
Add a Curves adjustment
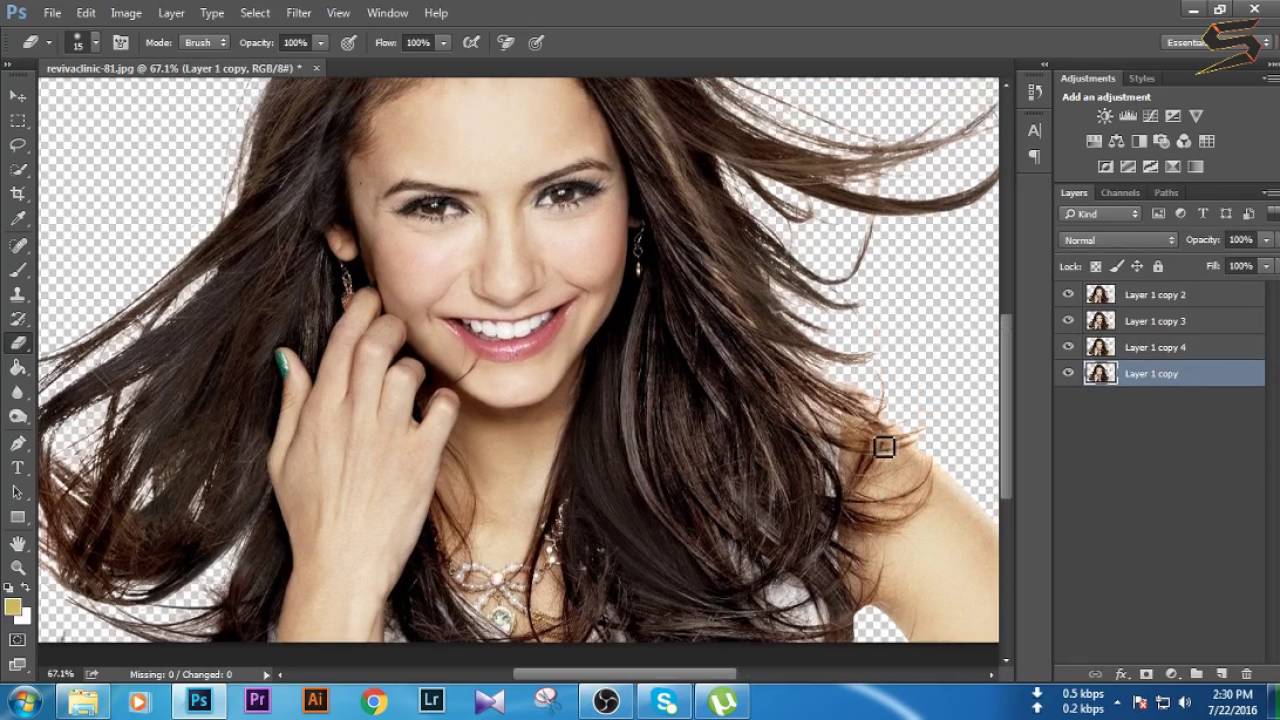[1151, 117]
